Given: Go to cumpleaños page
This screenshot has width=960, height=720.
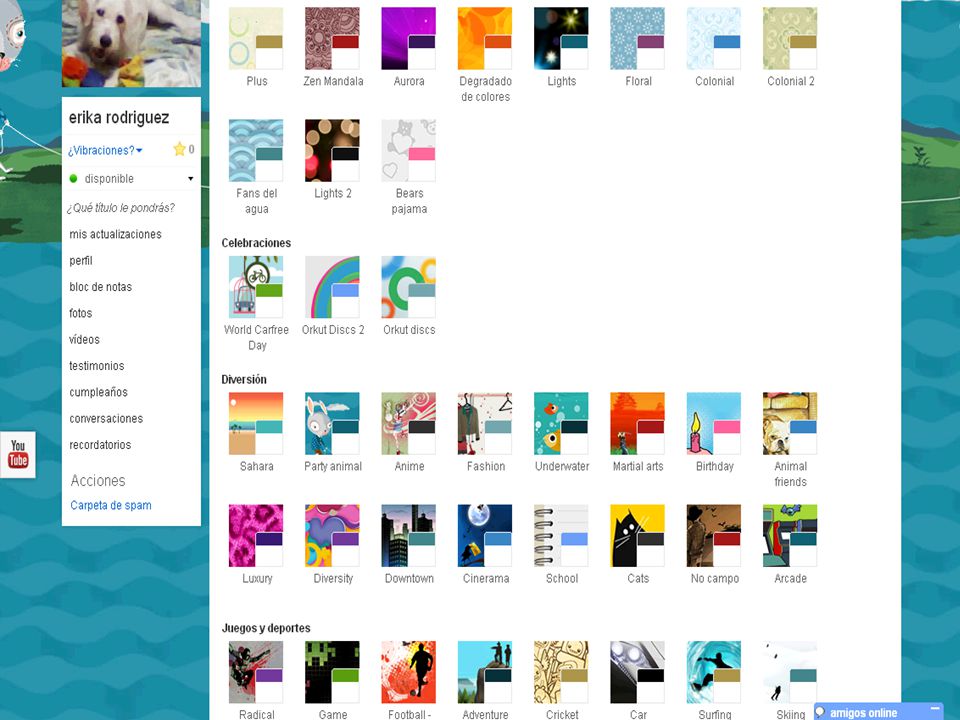Looking at the screenshot, I should [x=99, y=392].
